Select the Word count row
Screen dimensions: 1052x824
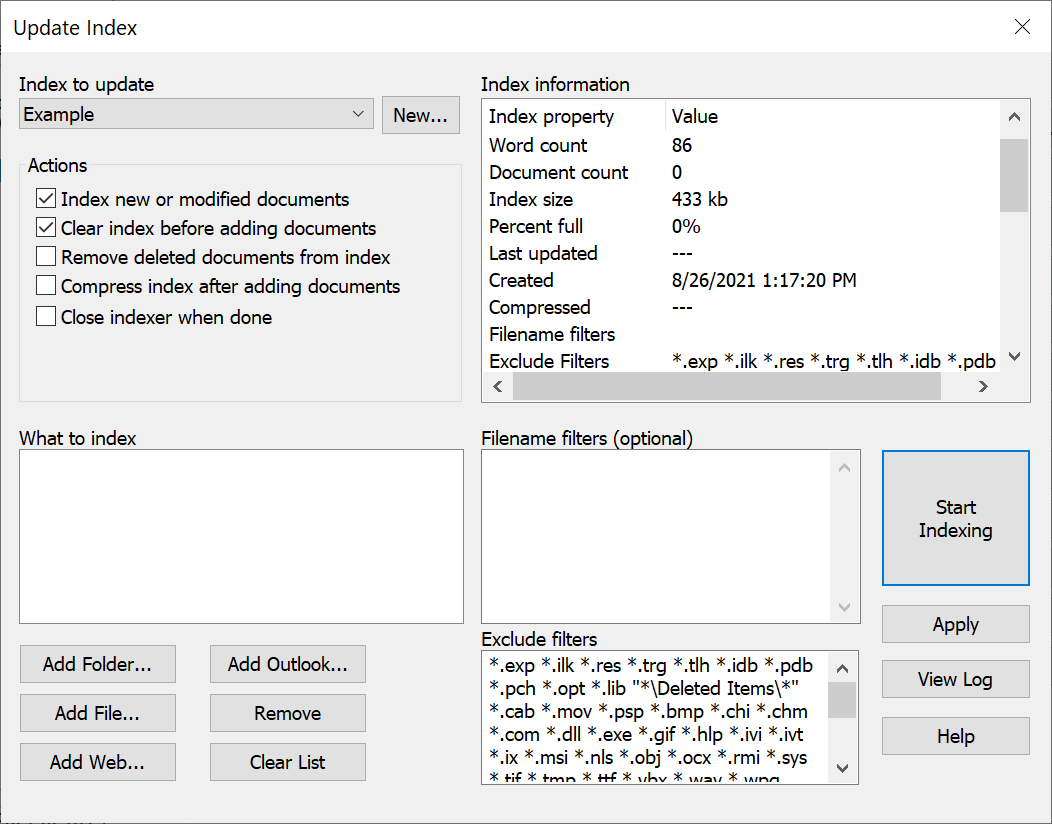point(741,146)
